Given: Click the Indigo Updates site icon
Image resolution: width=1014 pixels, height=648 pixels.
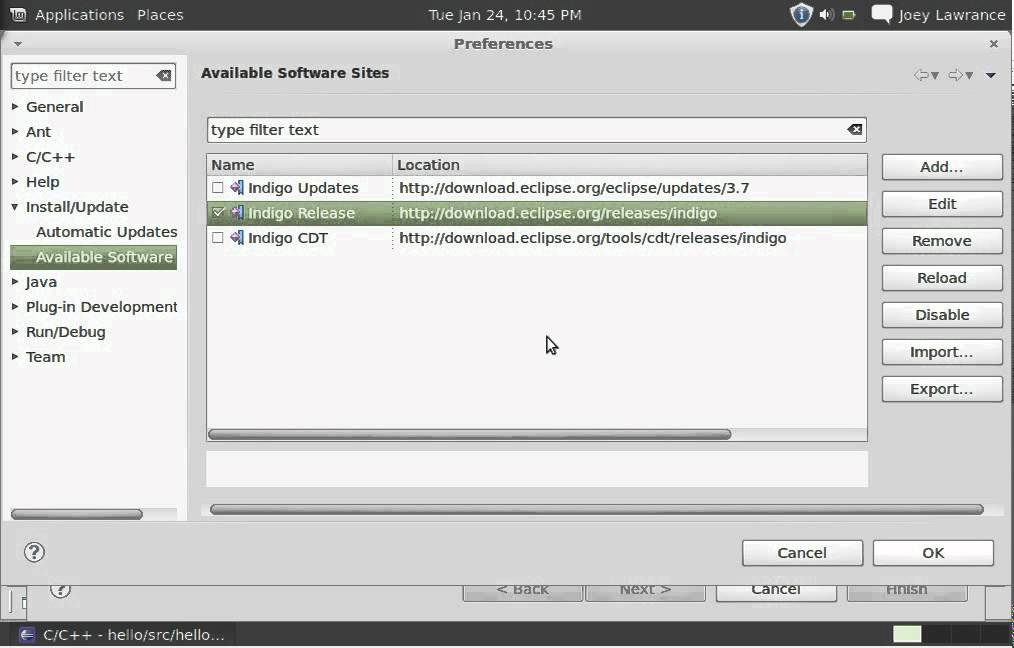Looking at the screenshot, I should click(x=237, y=188).
